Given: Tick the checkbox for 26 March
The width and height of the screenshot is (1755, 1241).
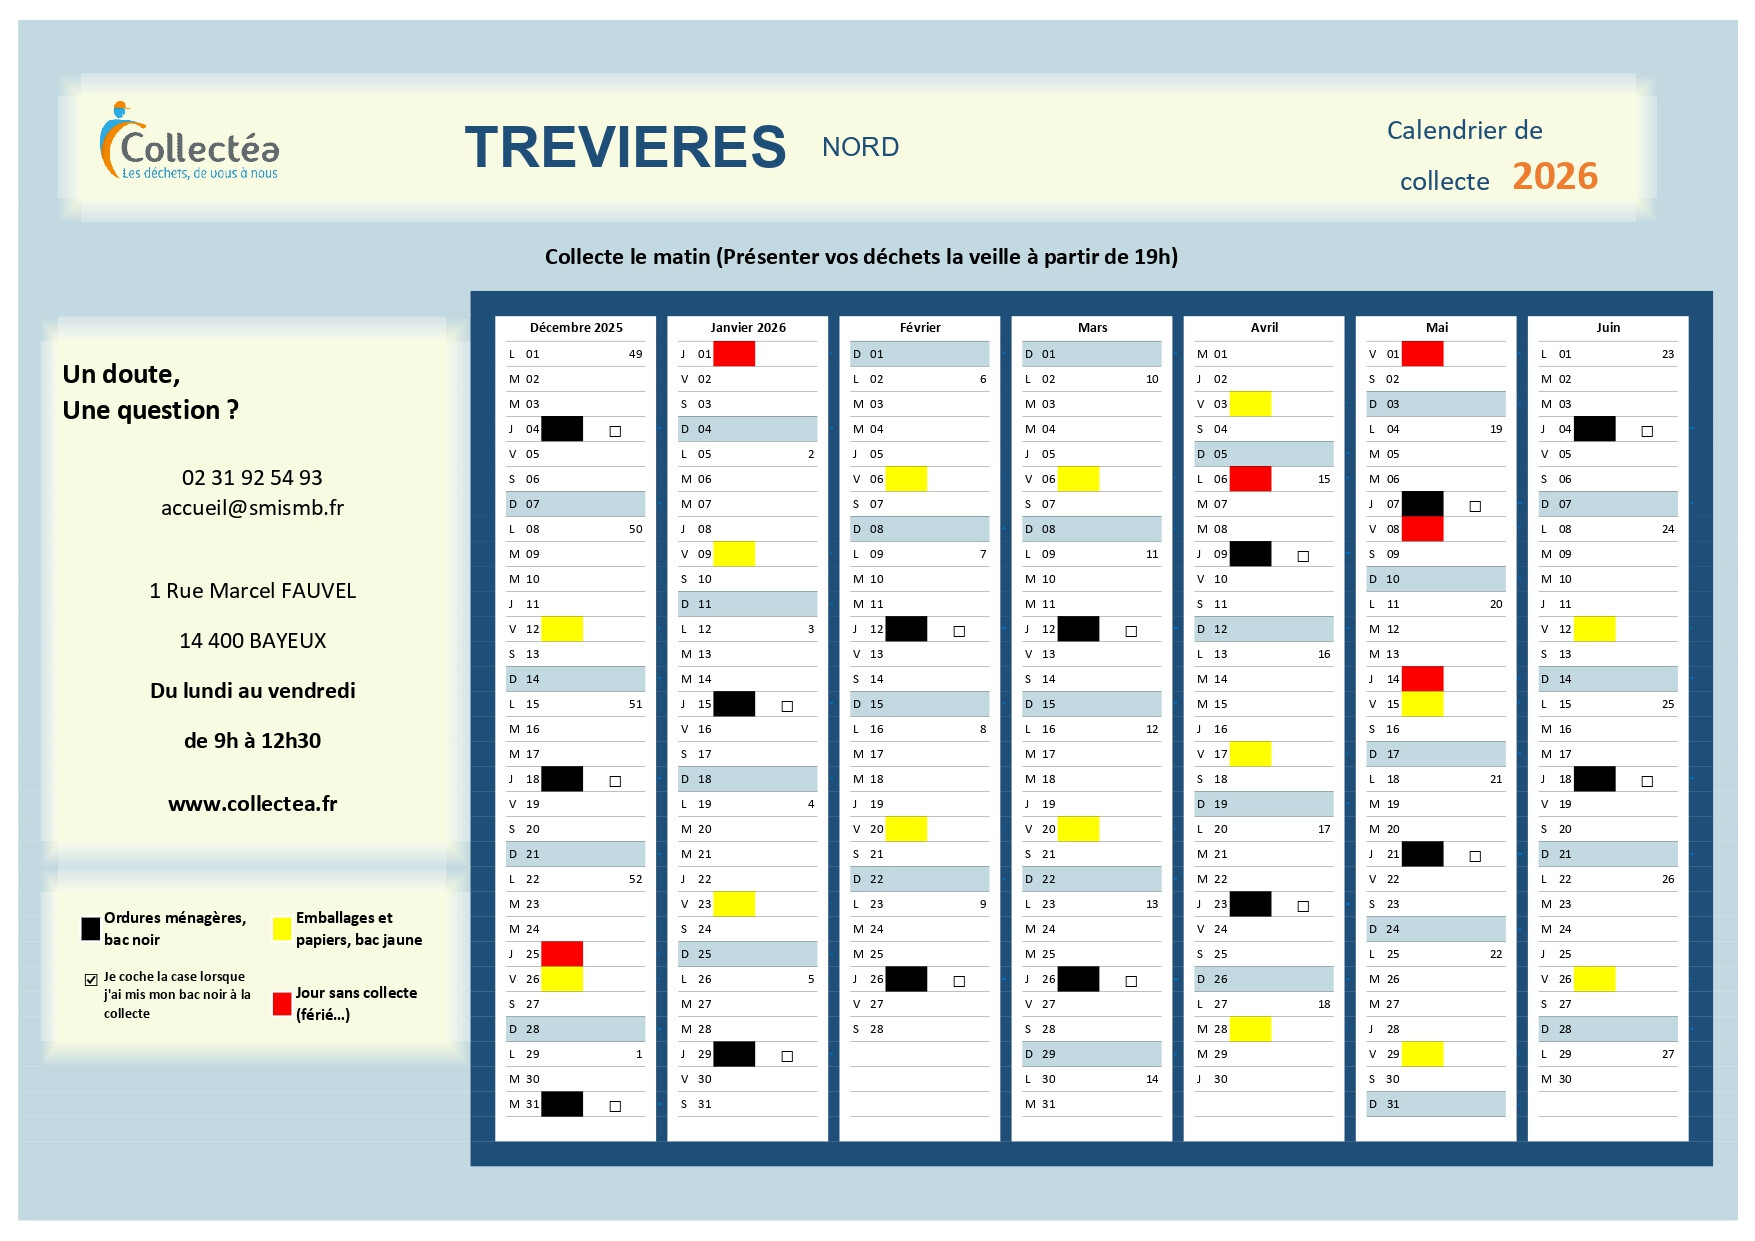Looking at the screenshot, I should [1131, 981].
